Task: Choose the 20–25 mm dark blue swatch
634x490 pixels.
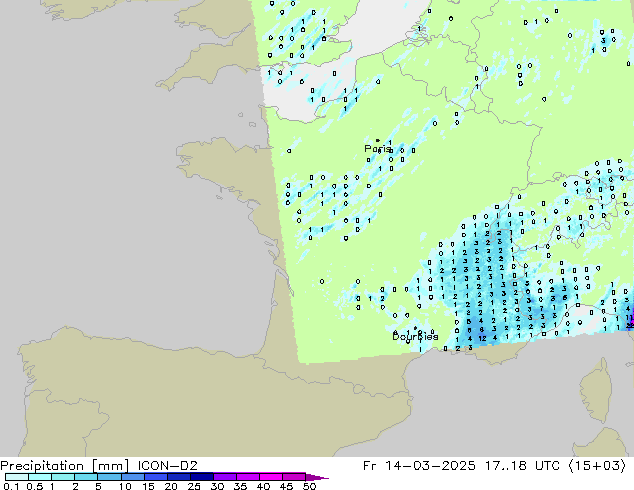Action: (x=178, y=477)
